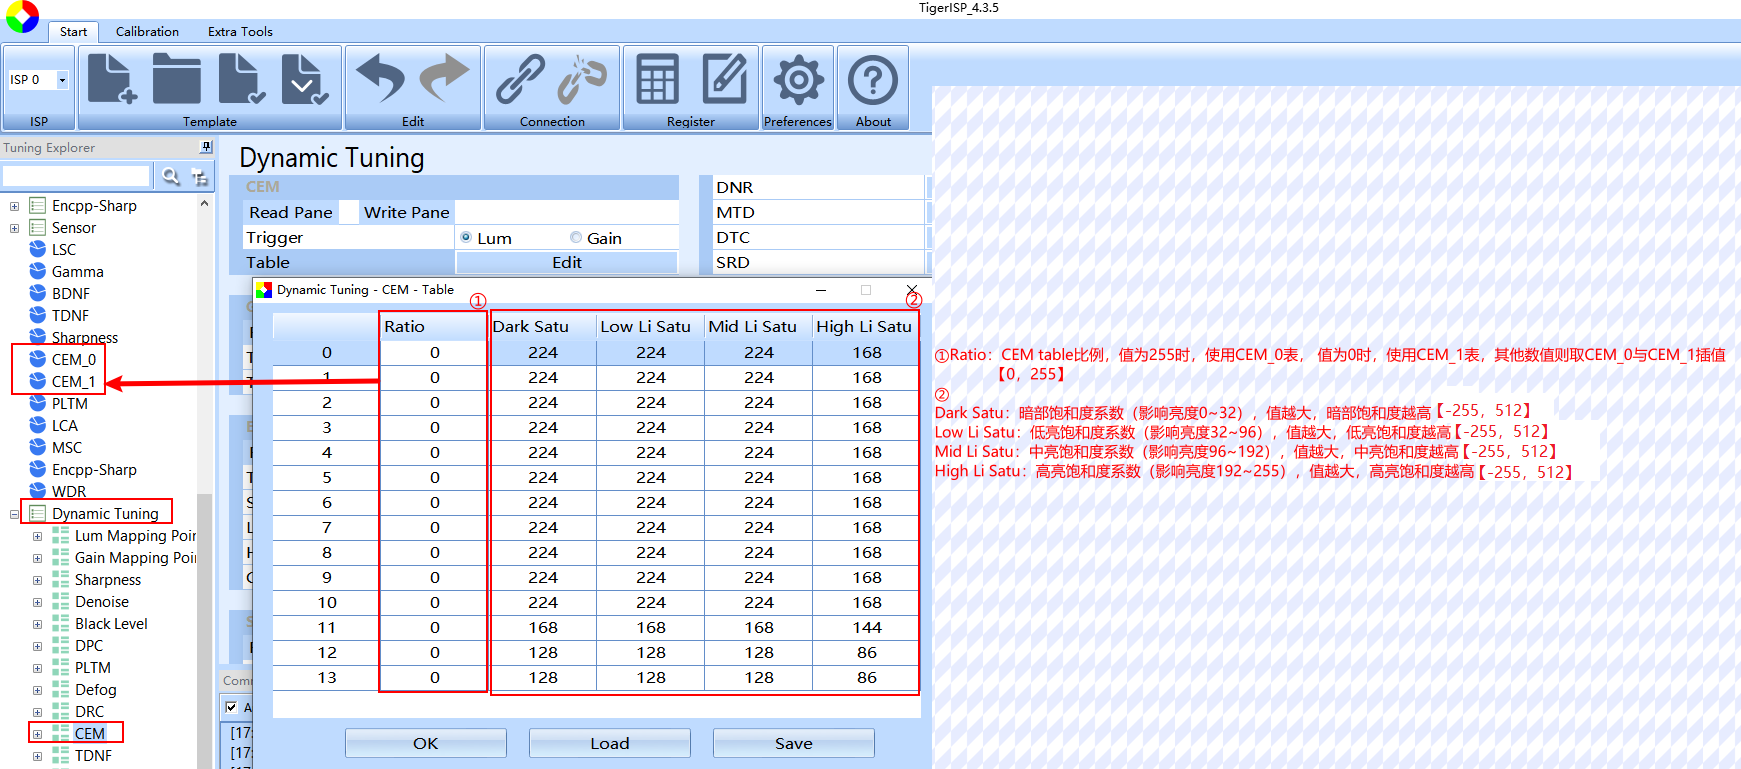The height and width of the screenshot is (769, 1741).
Task: Select Ratio cell in row 0
Action: point(434,352)
